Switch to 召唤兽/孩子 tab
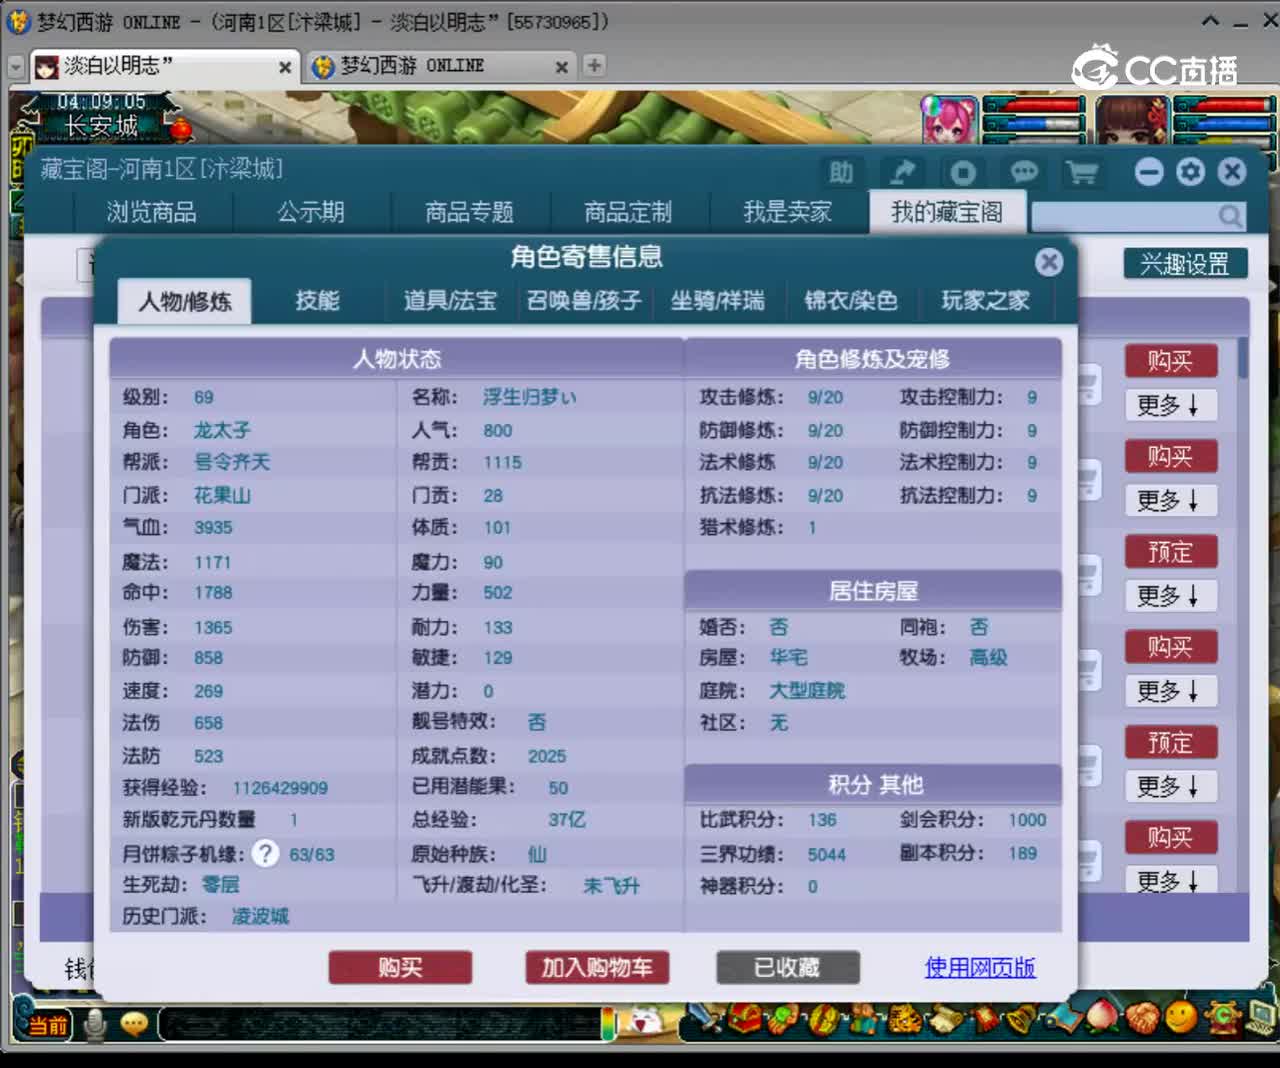Image resolution: width=1280 pixels, height=1068 pixels. coord(584,300)
